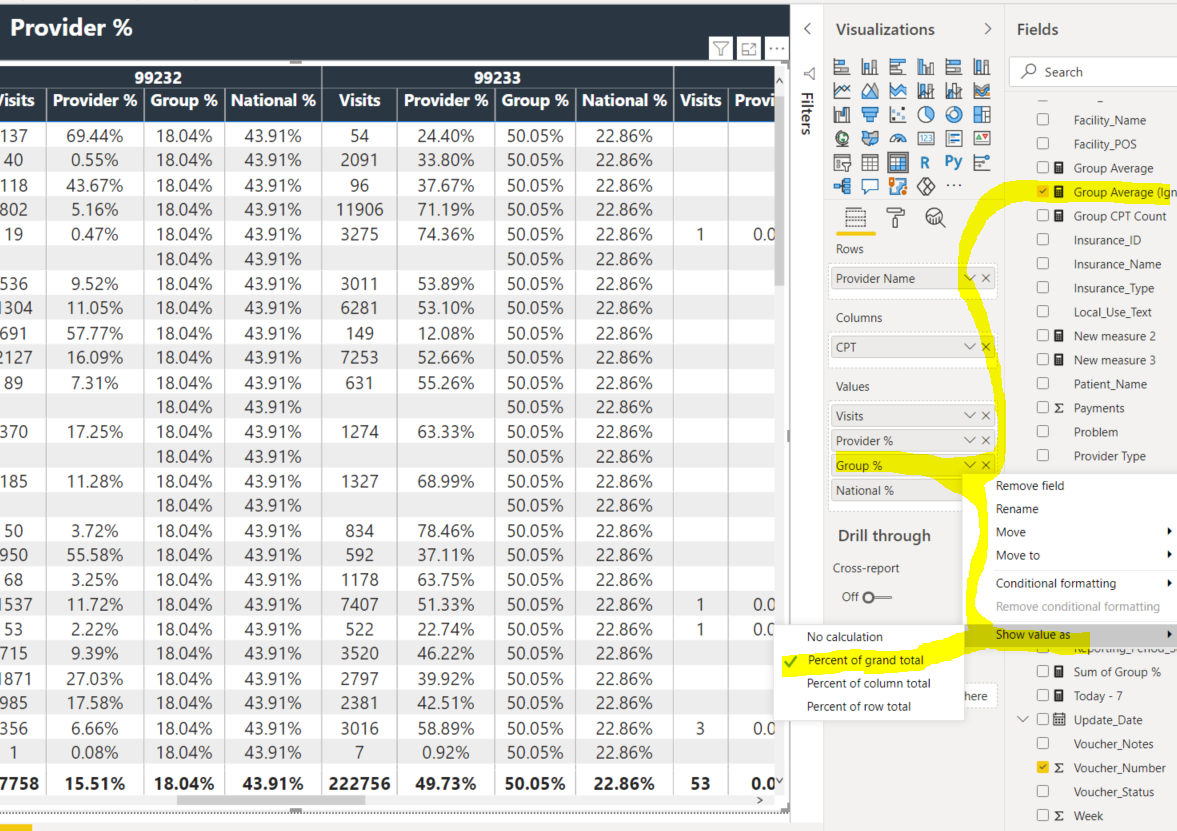
Task: Select the decomposition tree visual
Action: [x=841, y=186]
